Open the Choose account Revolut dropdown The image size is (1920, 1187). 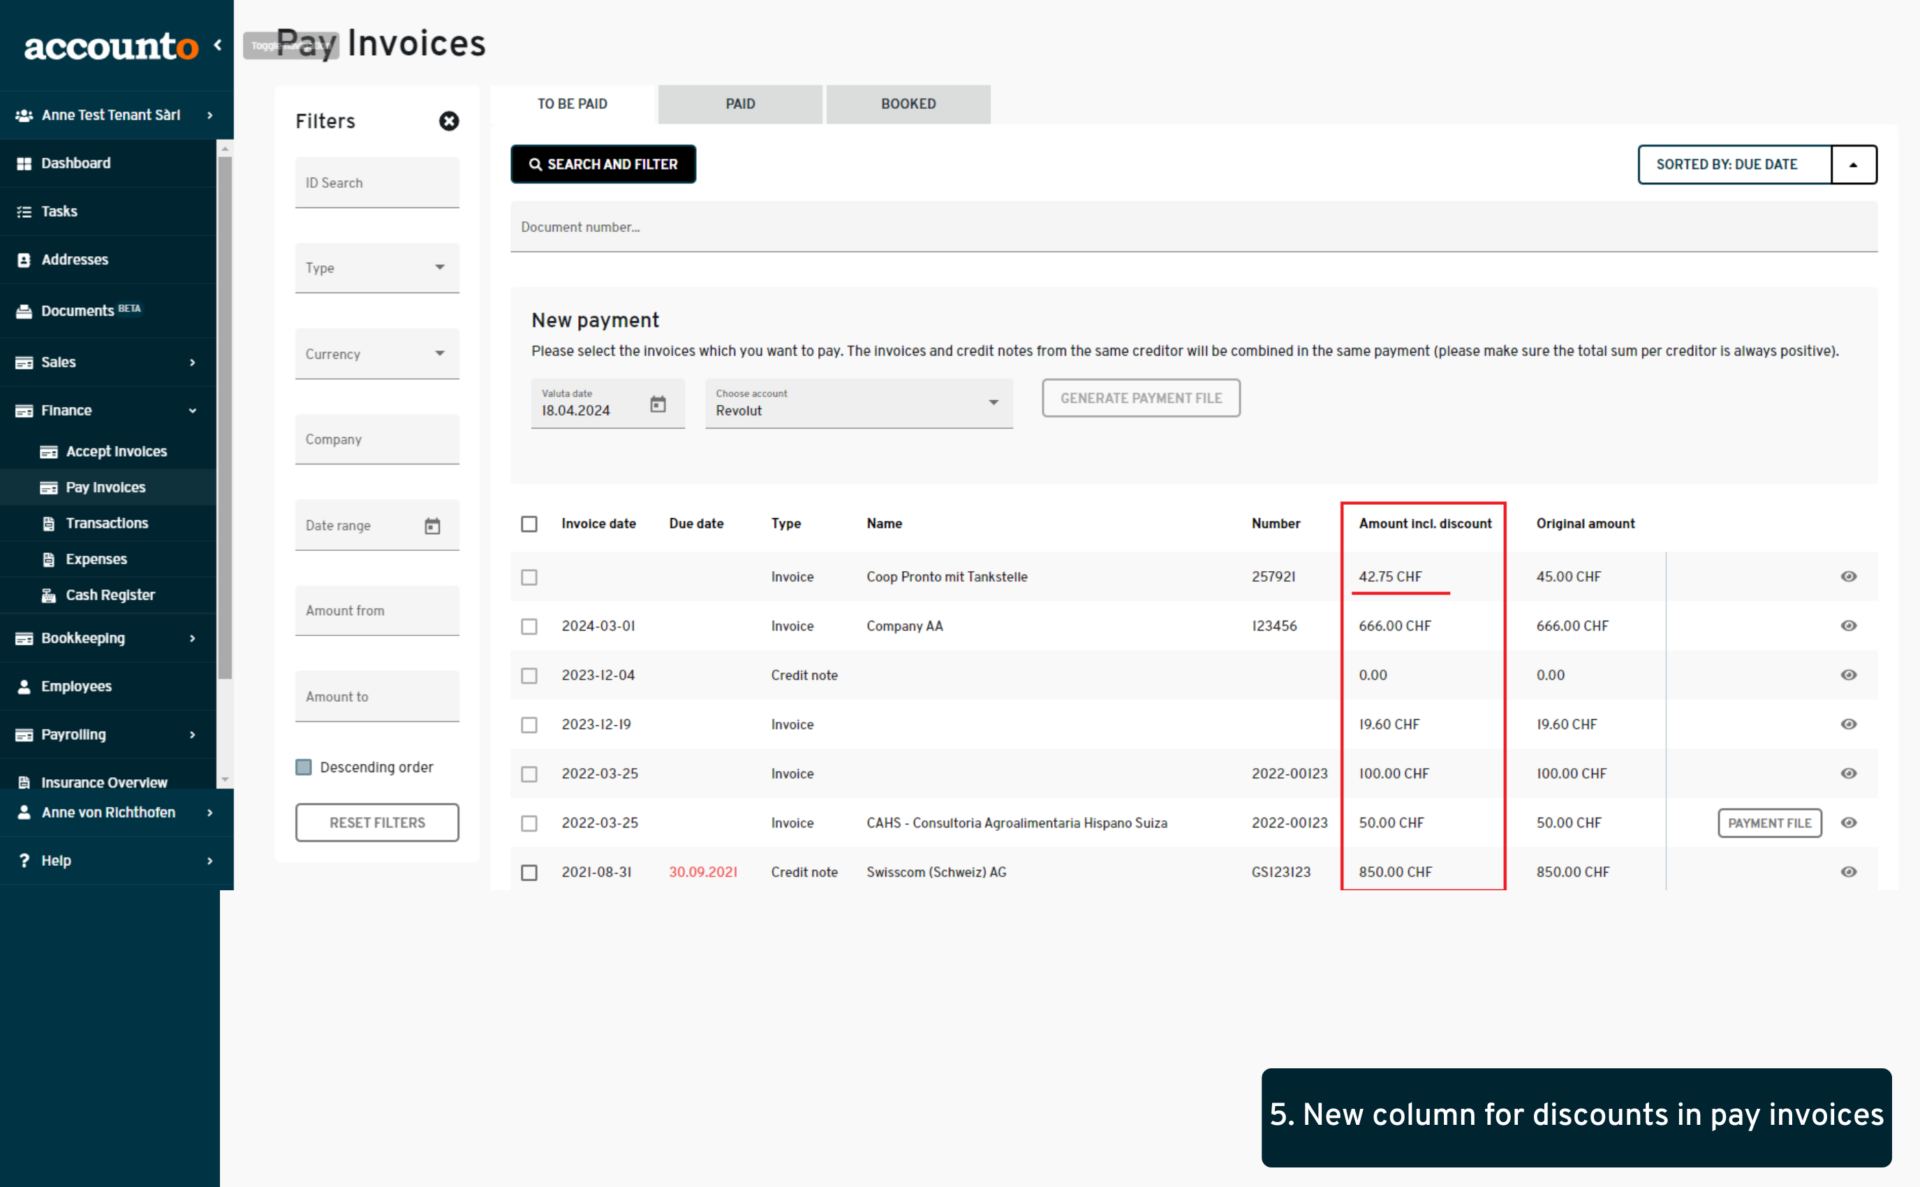(x=859, y=403)
